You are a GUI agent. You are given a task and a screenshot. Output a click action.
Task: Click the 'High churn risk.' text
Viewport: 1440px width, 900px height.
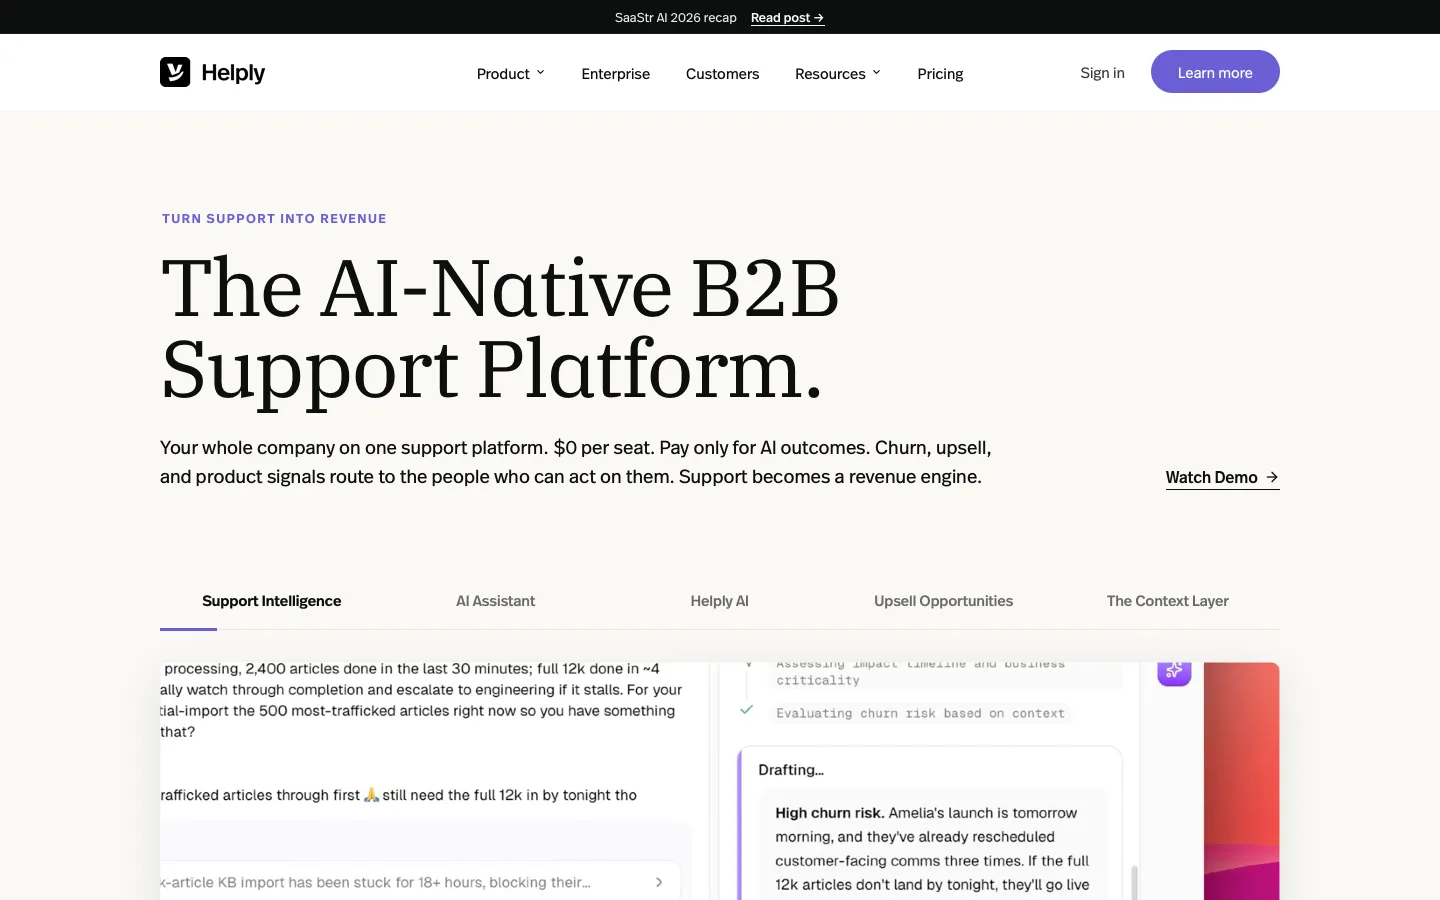(x=830, y=813)
